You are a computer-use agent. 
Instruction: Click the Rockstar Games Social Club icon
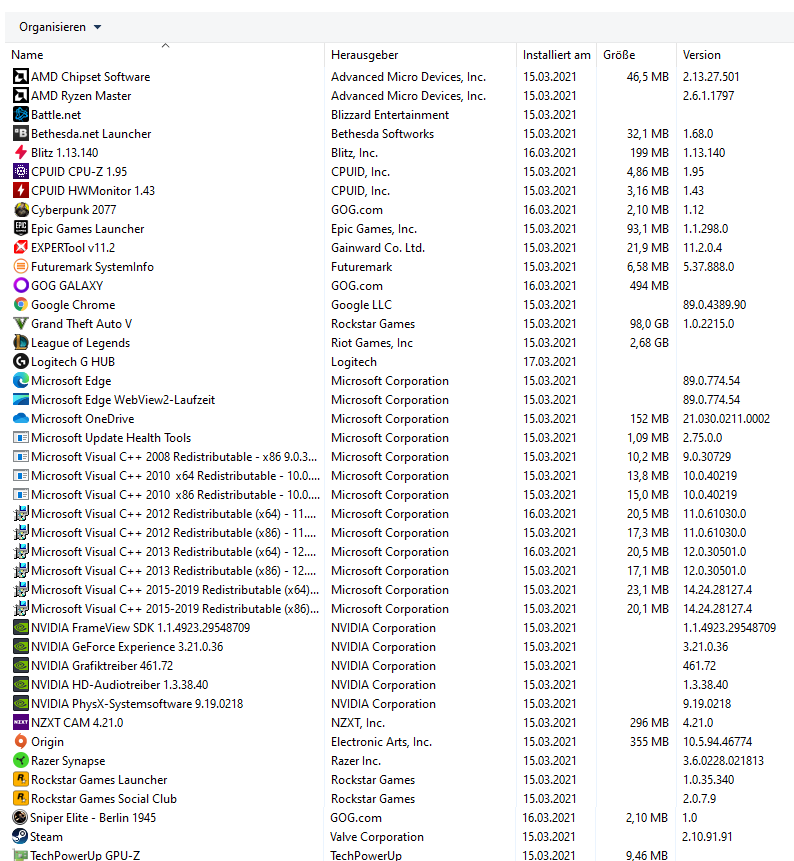click(21, 798)
